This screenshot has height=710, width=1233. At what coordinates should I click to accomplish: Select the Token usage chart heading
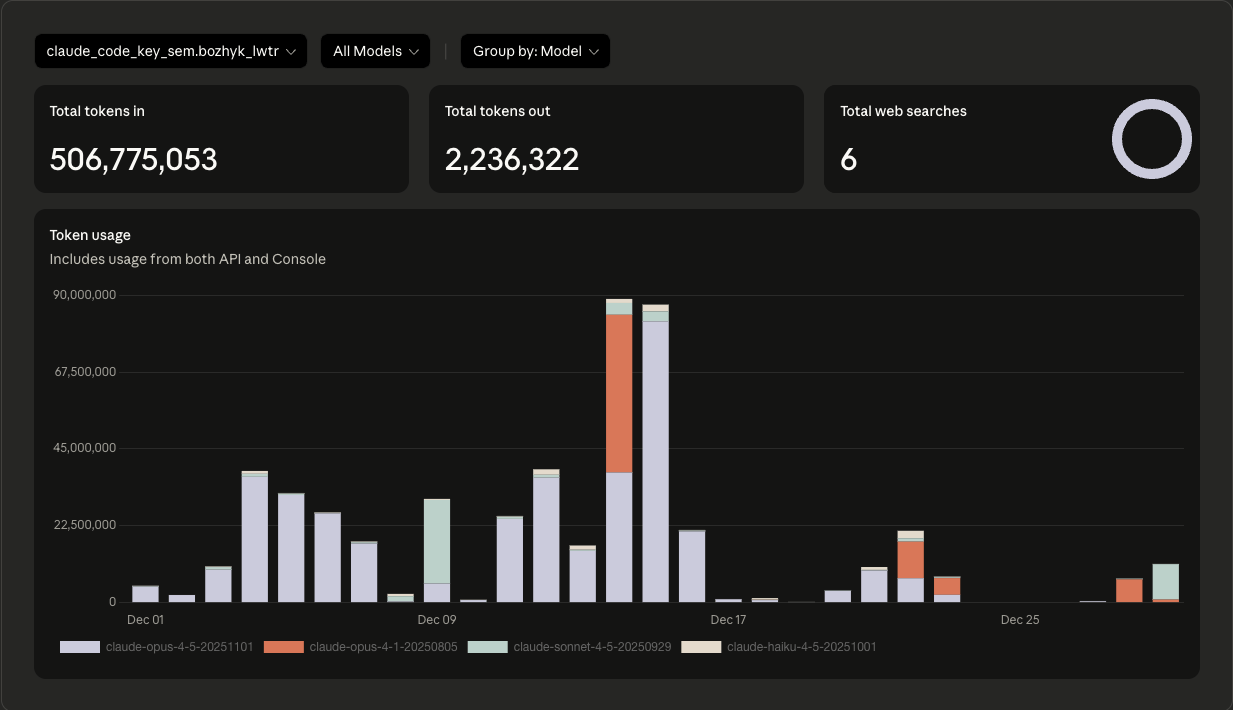click(90, 235)
